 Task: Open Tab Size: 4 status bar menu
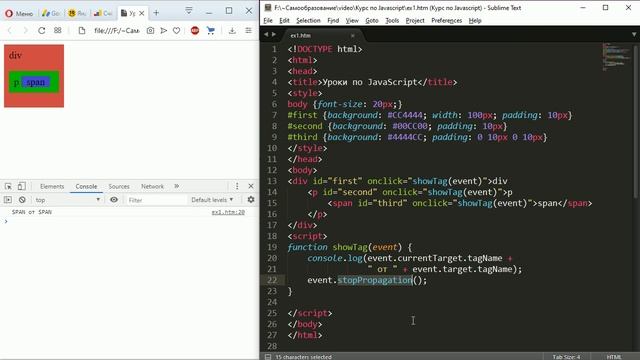coord(566,357)
